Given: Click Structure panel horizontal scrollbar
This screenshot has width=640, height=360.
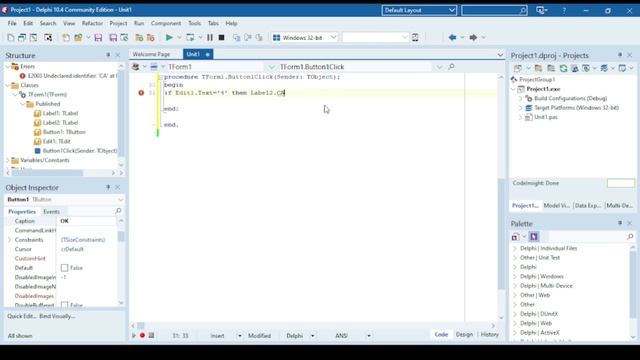Looking at the screenshot, I should 48,173.
